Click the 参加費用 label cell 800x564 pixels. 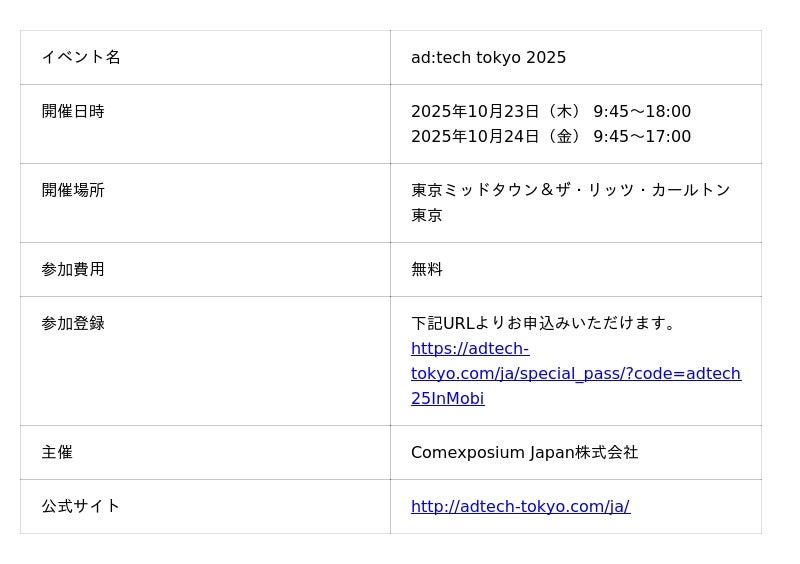(x=73, y=270)
